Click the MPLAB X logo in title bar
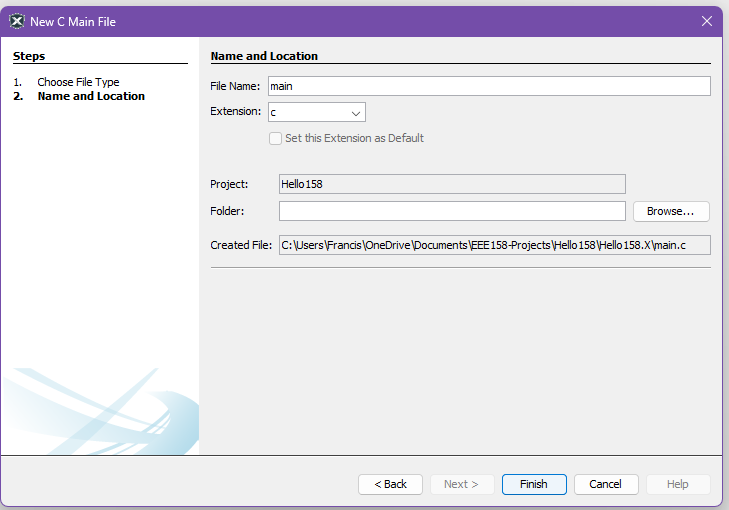729x510 pixels. click(x=16, y=21)
